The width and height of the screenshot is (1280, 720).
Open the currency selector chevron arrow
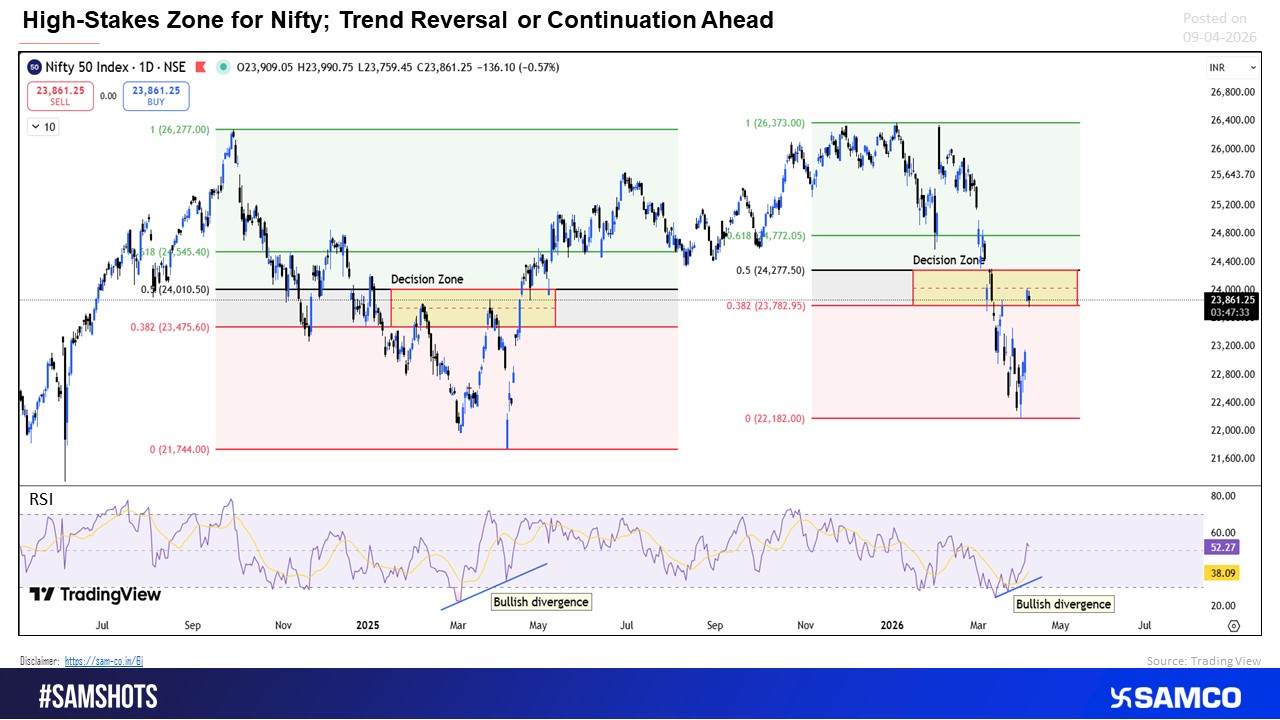(1253, 67)
